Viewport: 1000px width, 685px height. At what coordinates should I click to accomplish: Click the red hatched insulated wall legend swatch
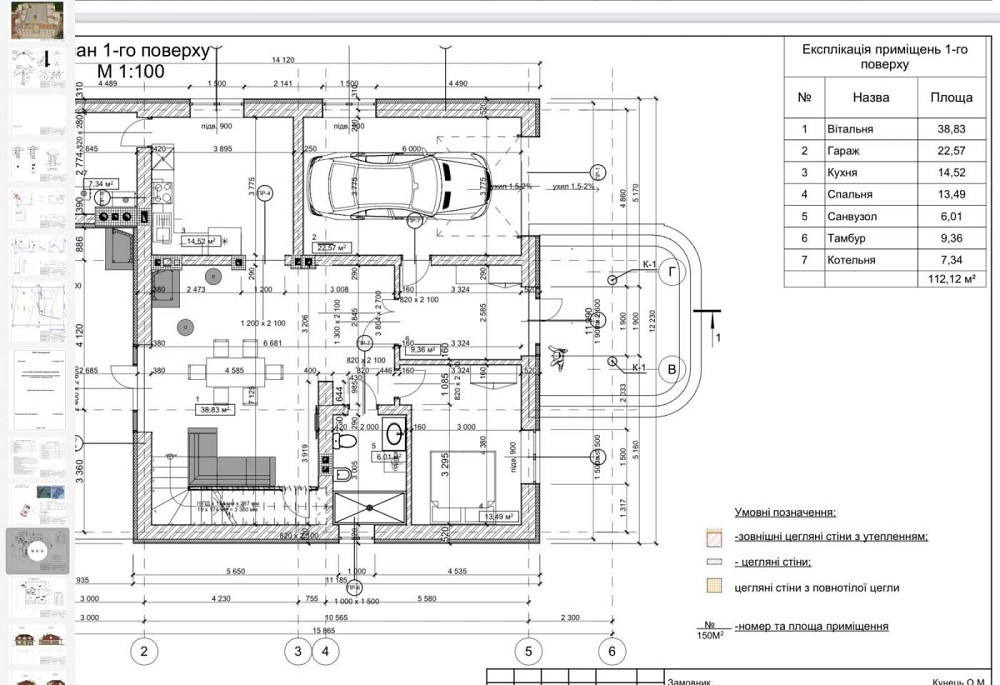tap(714, 537)
